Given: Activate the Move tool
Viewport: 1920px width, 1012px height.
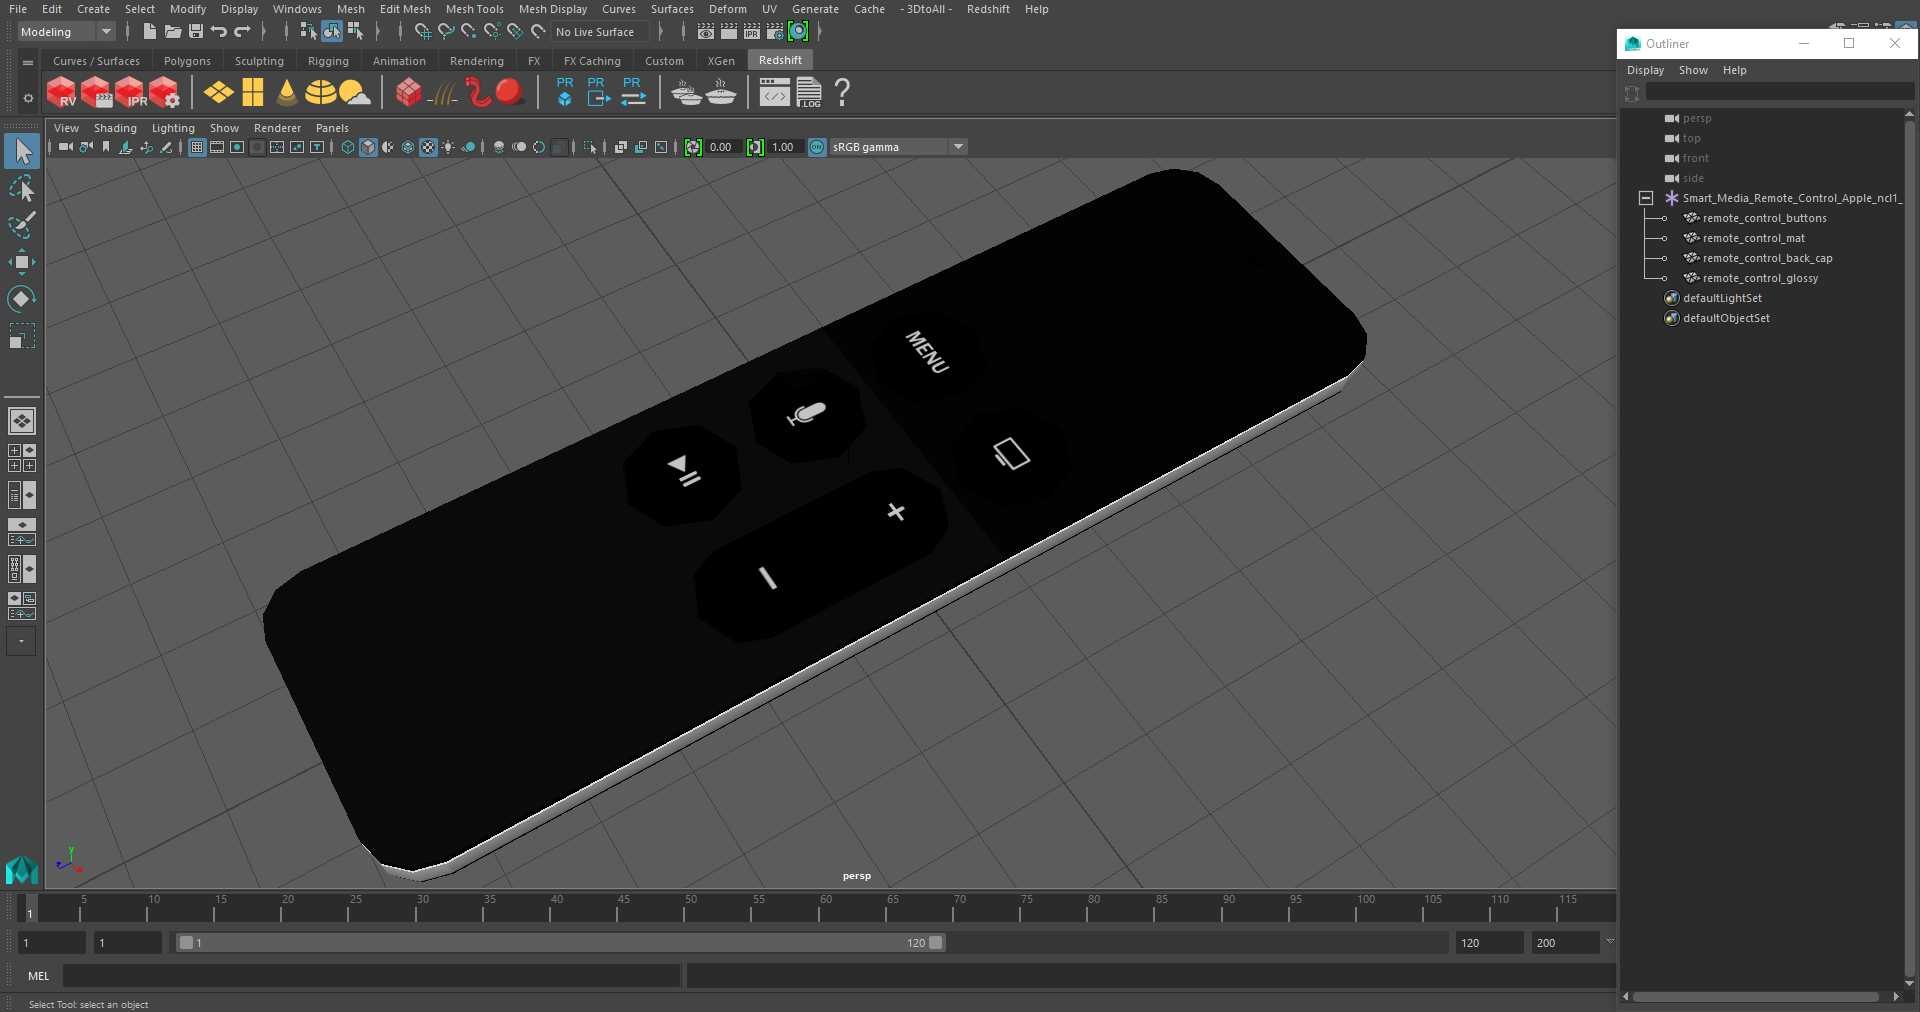Looking at the screenshot, I should coord(22,262).
